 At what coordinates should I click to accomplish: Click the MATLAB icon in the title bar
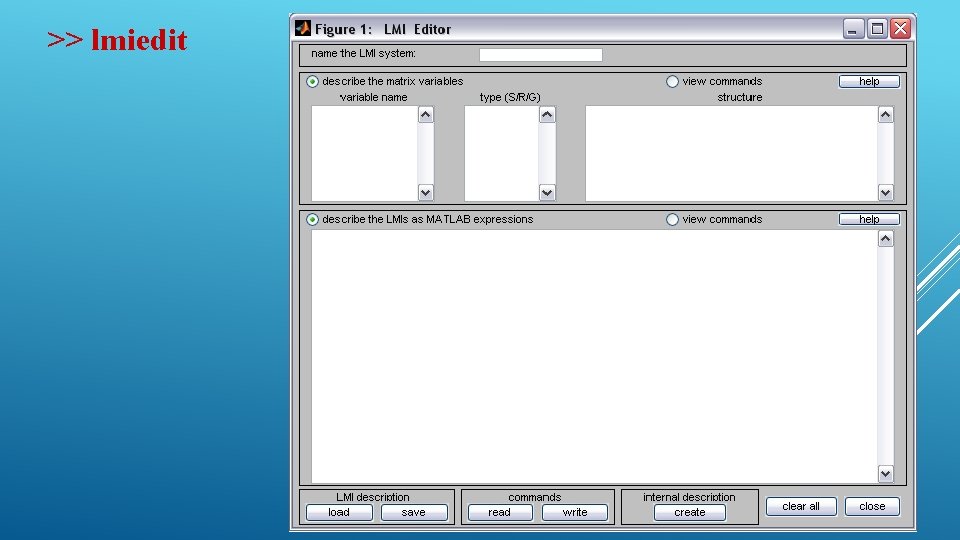(x=302, y=28)
